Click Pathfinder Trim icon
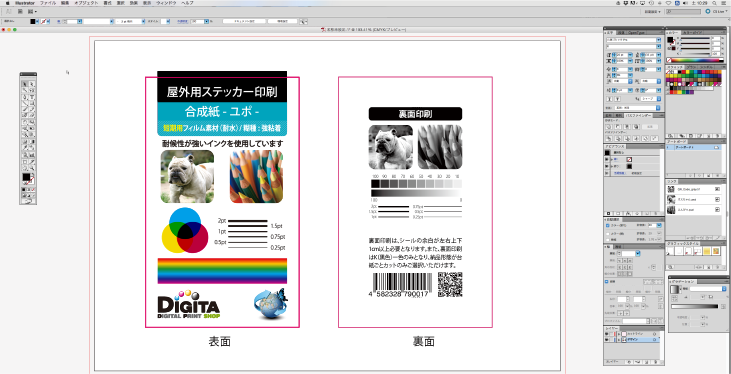731x374 pixels. [x=618, y=139]
